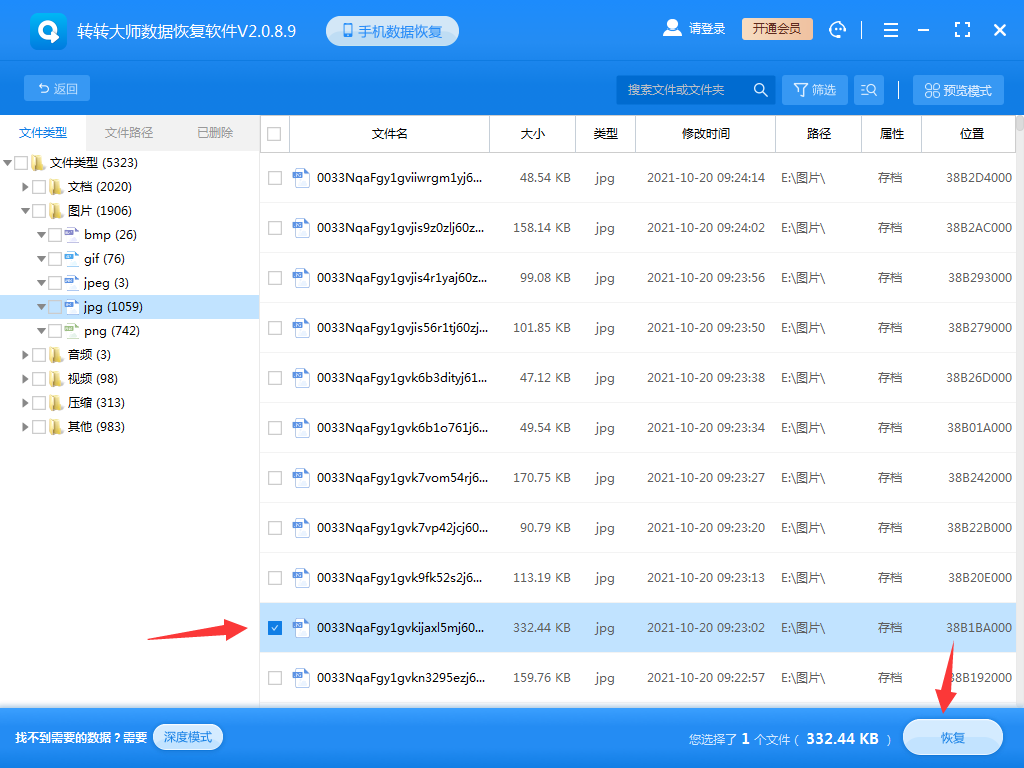Click file icon of 0033NqaFgy1gviiwrgm1yj6
This screenshot has height=768, width=1024.
point(300,178)
